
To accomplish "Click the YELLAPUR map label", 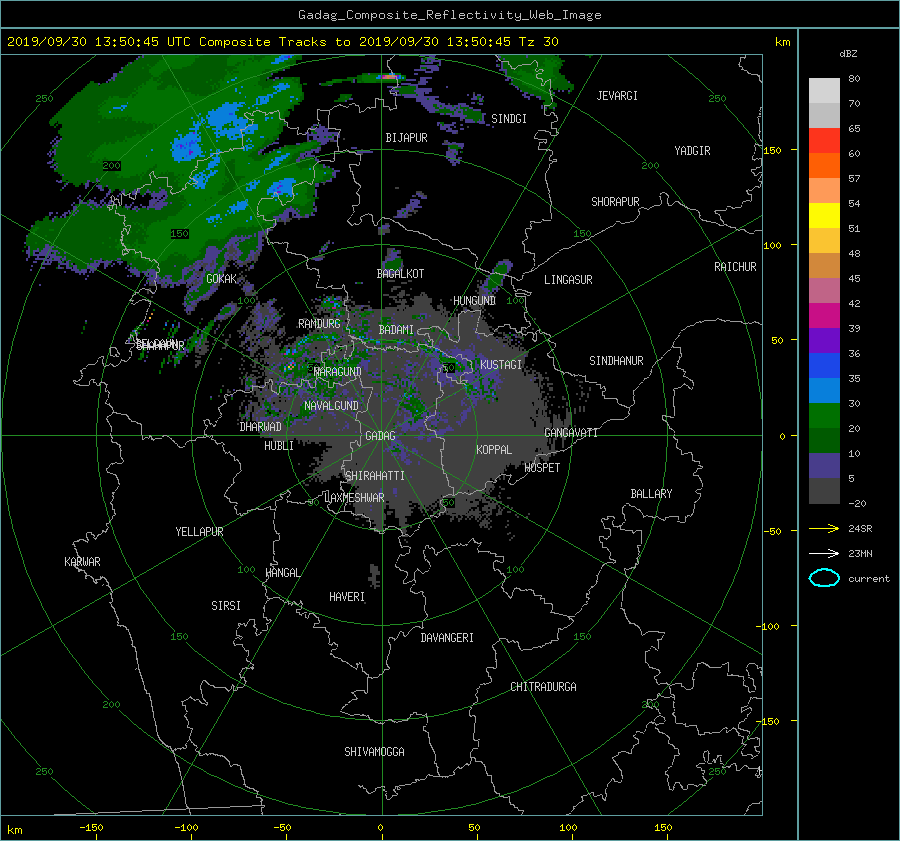I will click(199, 532).
